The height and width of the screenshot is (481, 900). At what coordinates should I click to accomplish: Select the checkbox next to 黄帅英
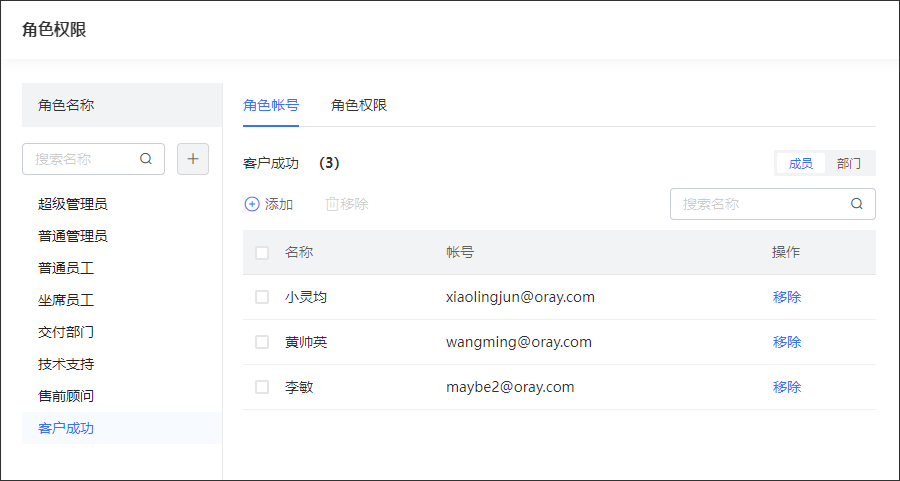point(262,342)
